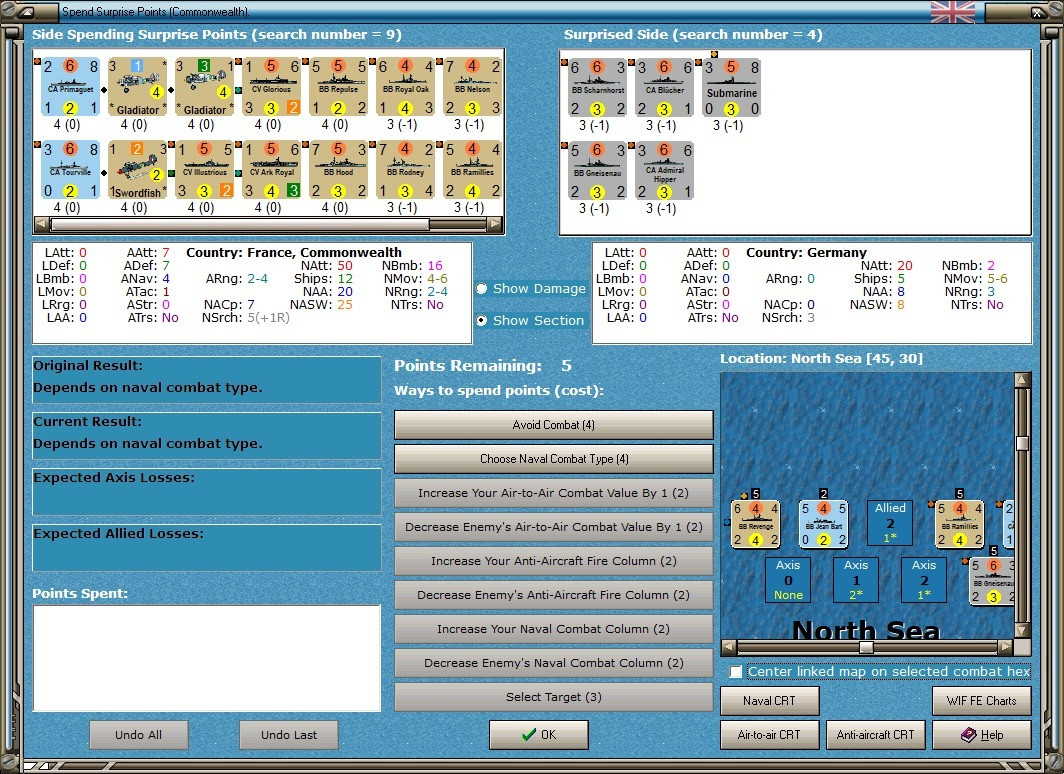Screen dimensions: 1064x774
Task: Click the Undo Last button
Action: [288, 735]
